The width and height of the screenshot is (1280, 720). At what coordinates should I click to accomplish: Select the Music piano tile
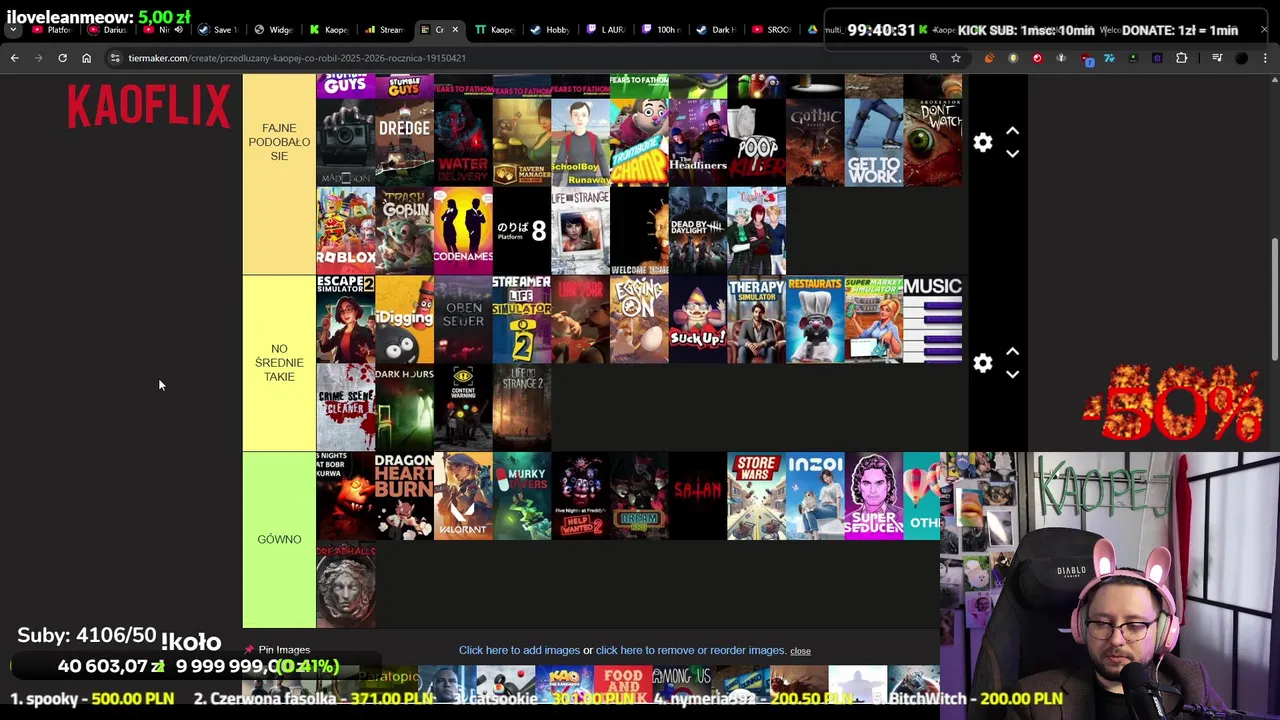[x=932, y=319]
